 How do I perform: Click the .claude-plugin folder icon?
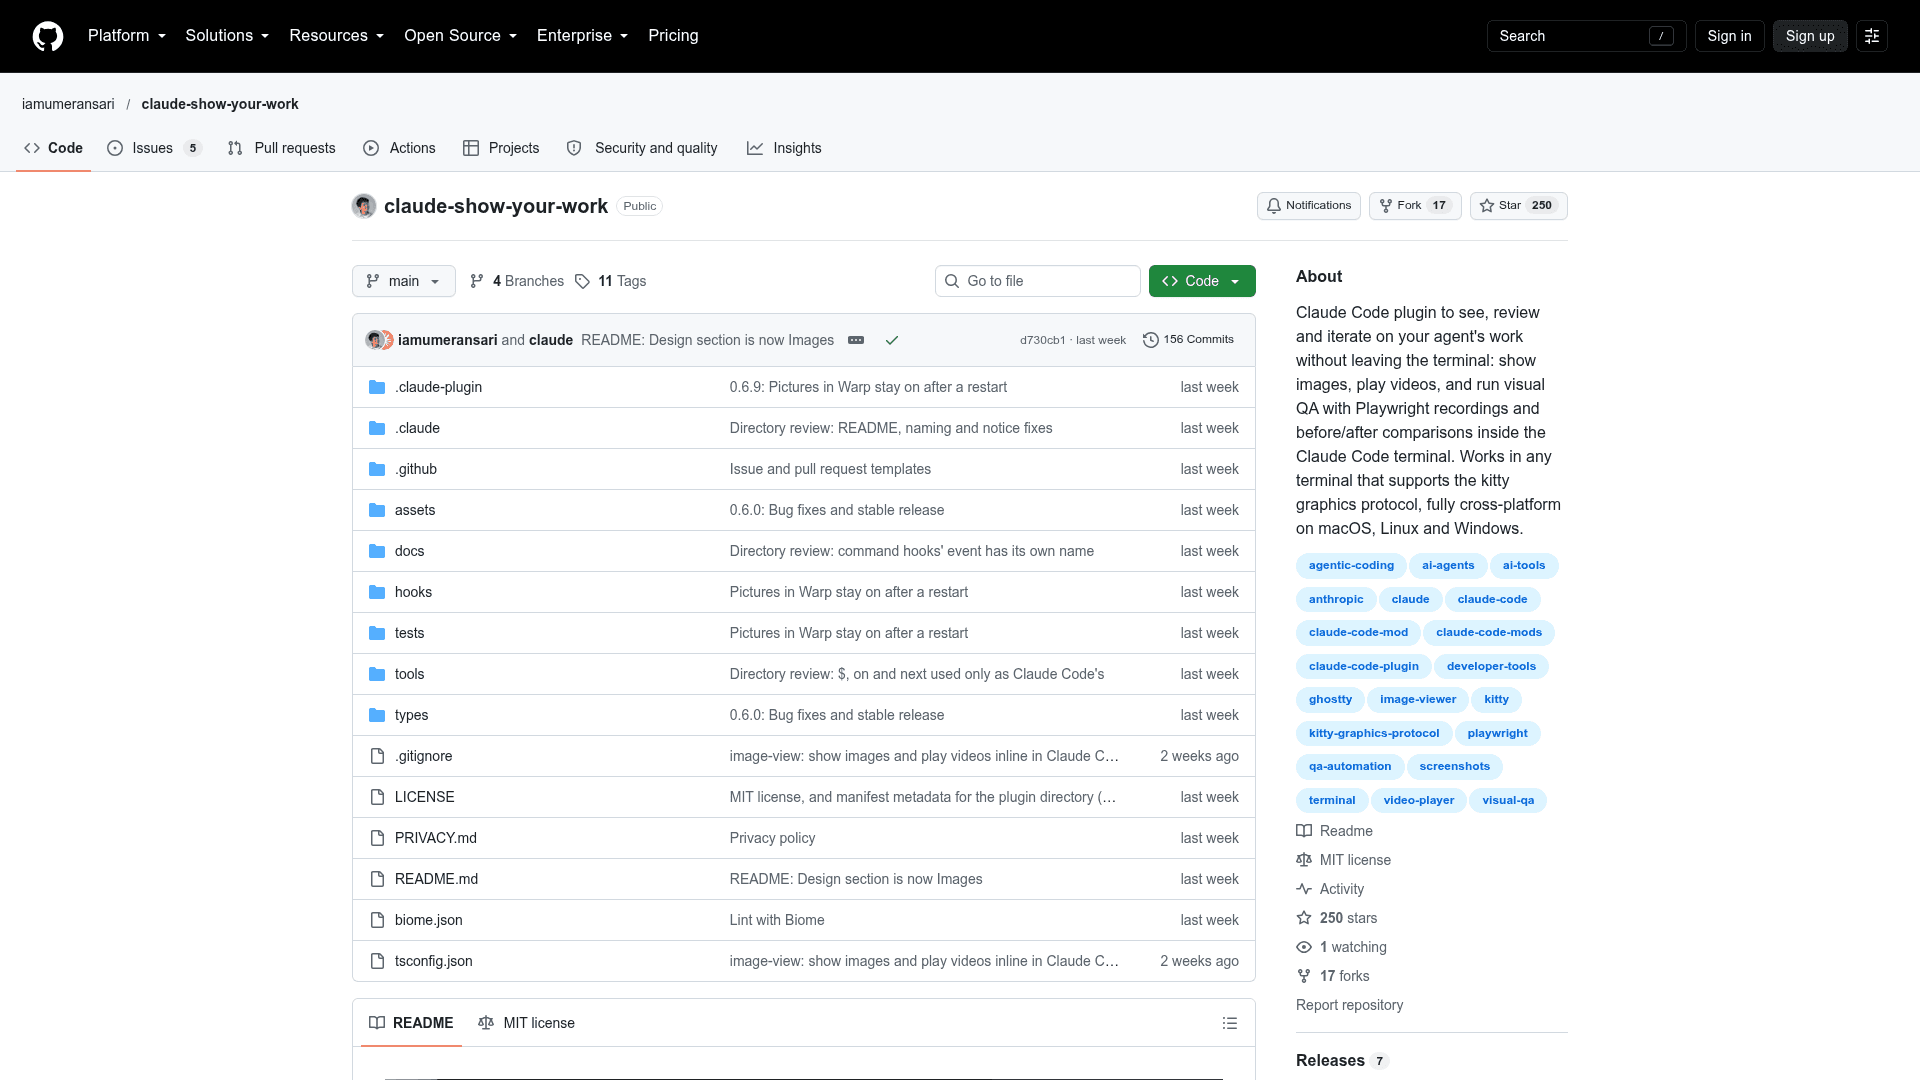[x=377, y=387]
